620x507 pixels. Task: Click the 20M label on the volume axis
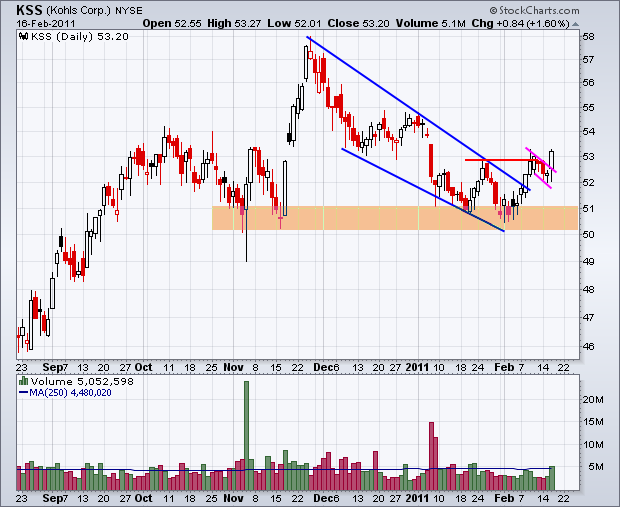(x=593, y=399)
